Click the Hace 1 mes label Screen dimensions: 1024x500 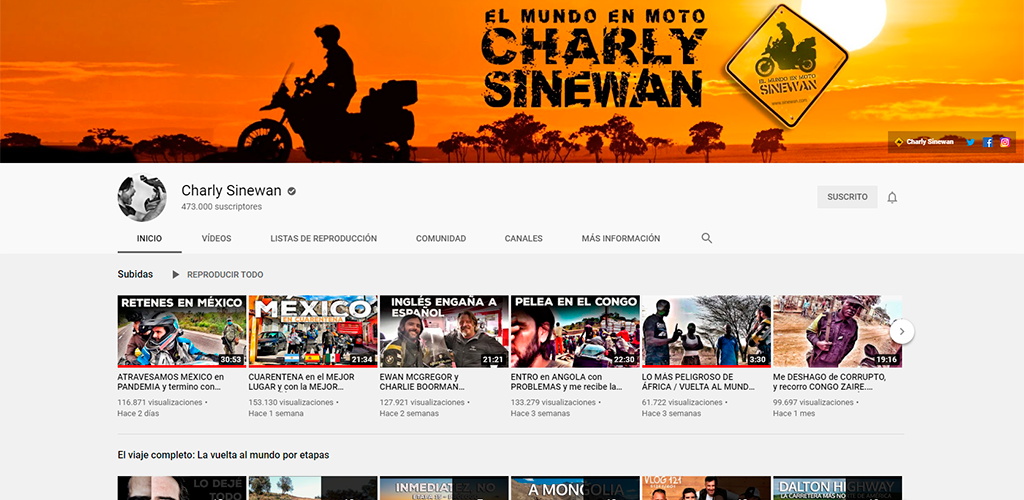(794, 414)
